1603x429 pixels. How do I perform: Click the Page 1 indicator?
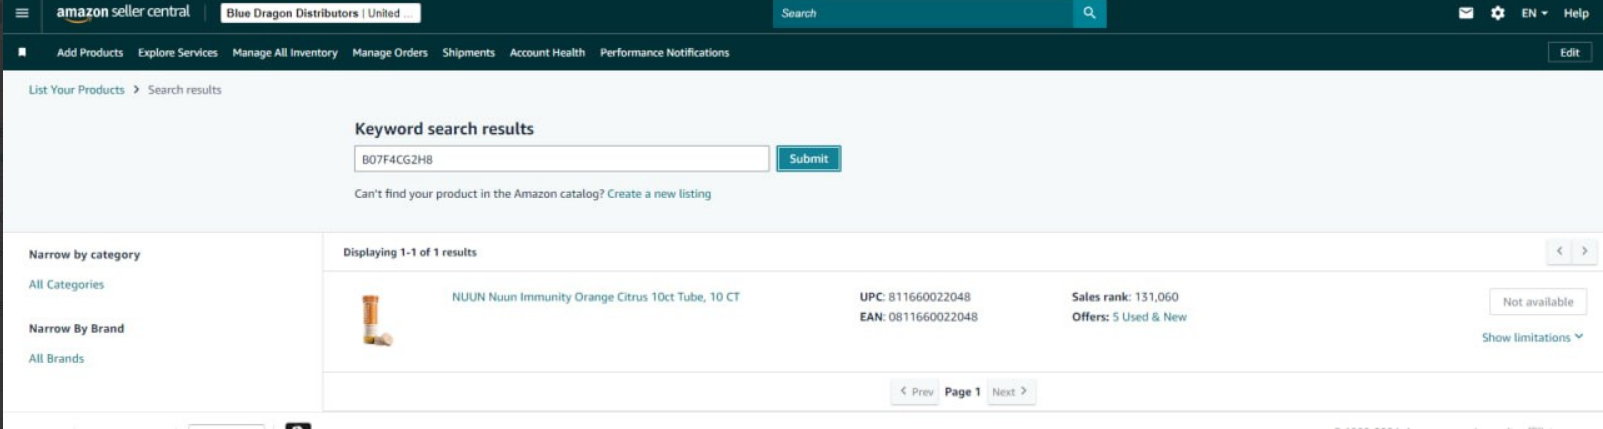962,391
